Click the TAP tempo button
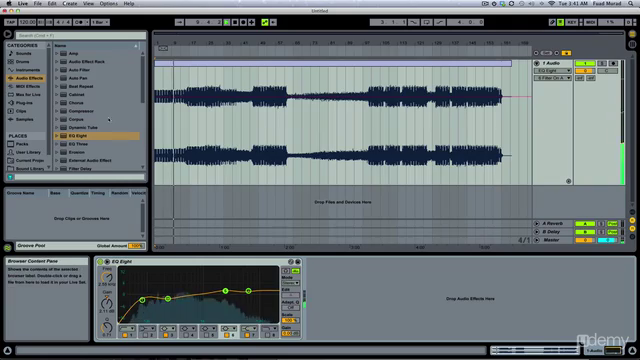Screen dimensions: 640x360 pos(10,22)
